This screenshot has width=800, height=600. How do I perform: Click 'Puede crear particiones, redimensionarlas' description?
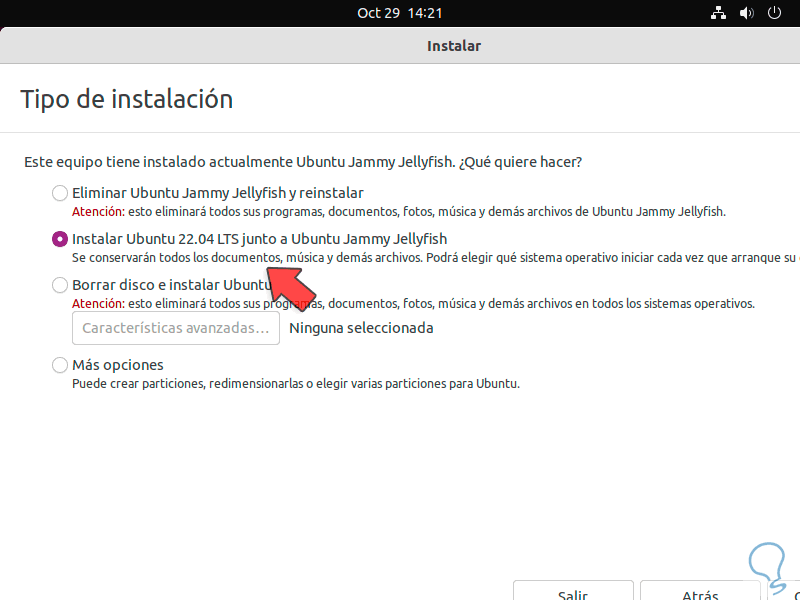(x=296, y=384)
